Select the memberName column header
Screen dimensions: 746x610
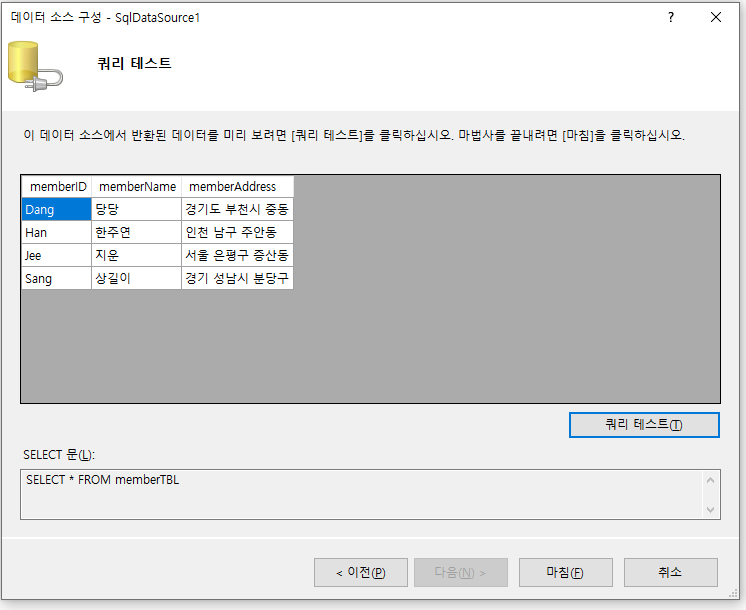[x=137, y=187]
